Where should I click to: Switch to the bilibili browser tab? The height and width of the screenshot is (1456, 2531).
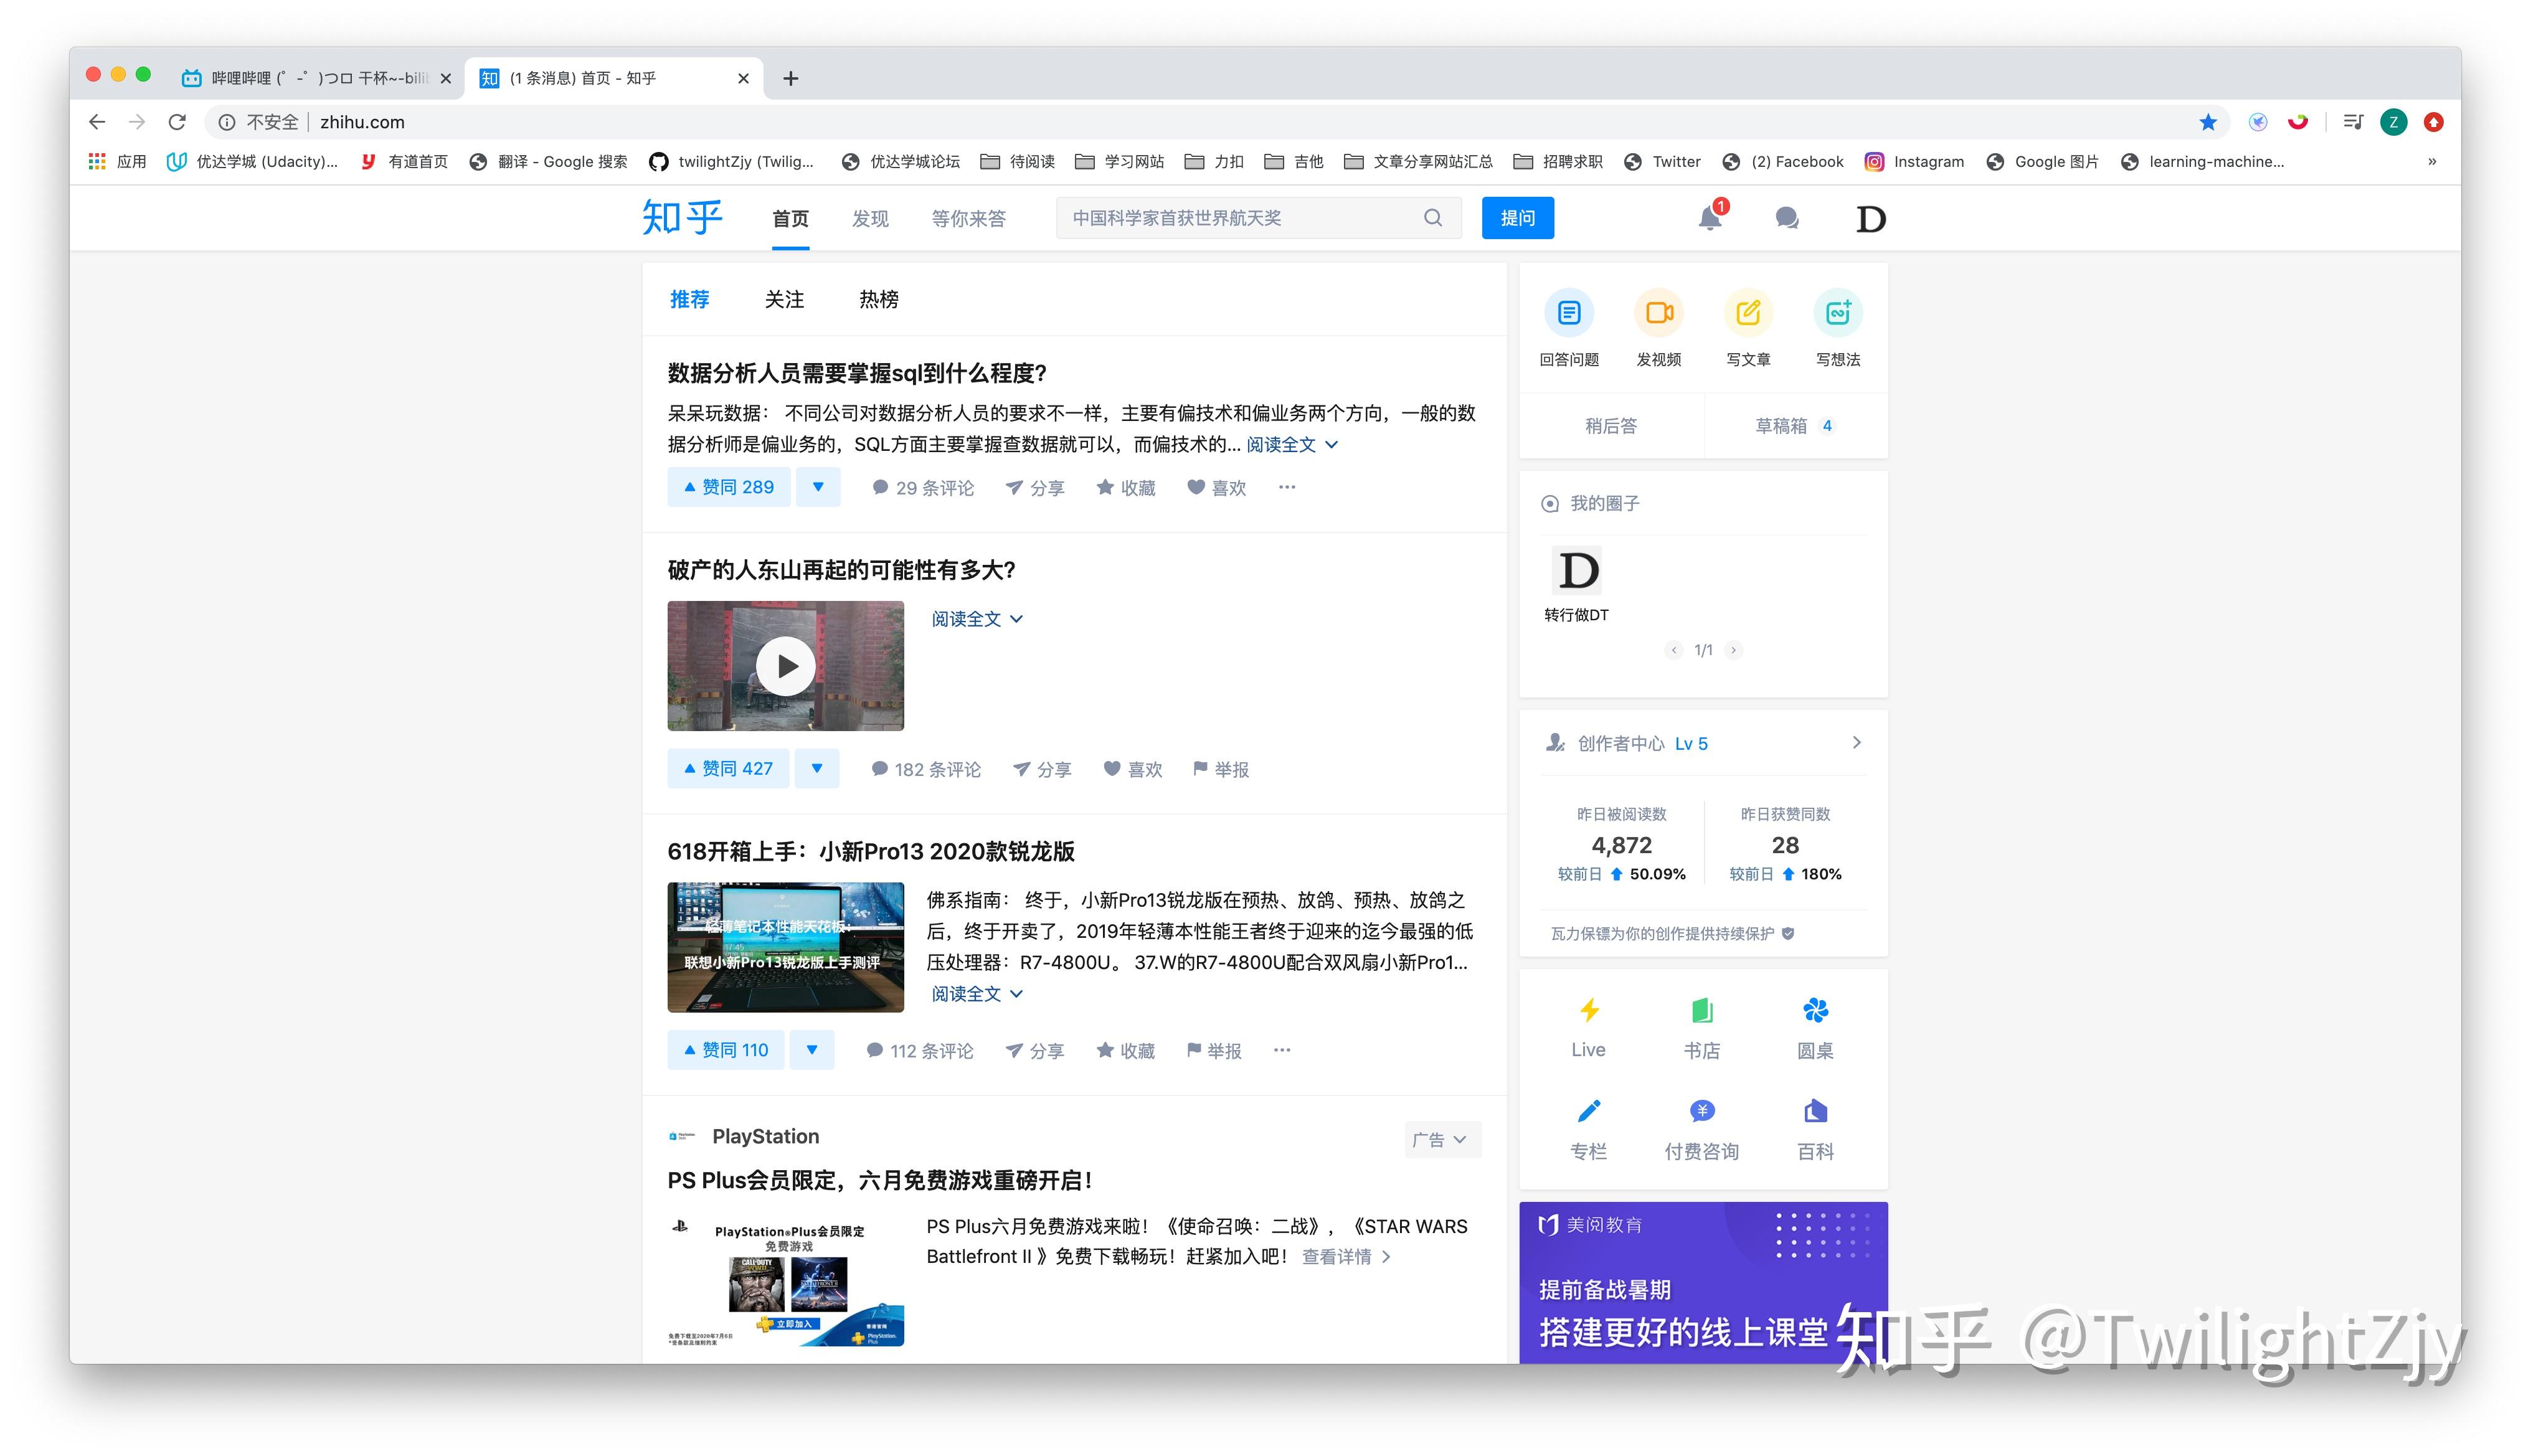[316, 78]
